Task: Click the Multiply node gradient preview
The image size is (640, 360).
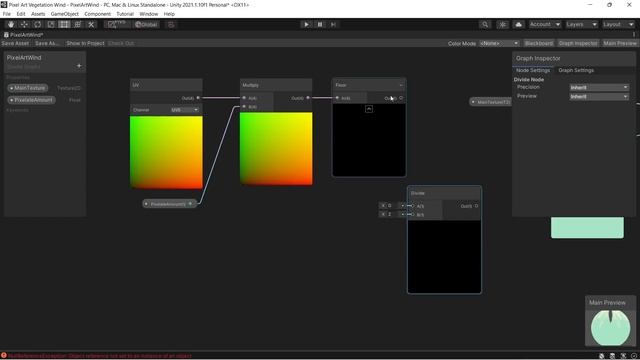Action: coord(276,149)
